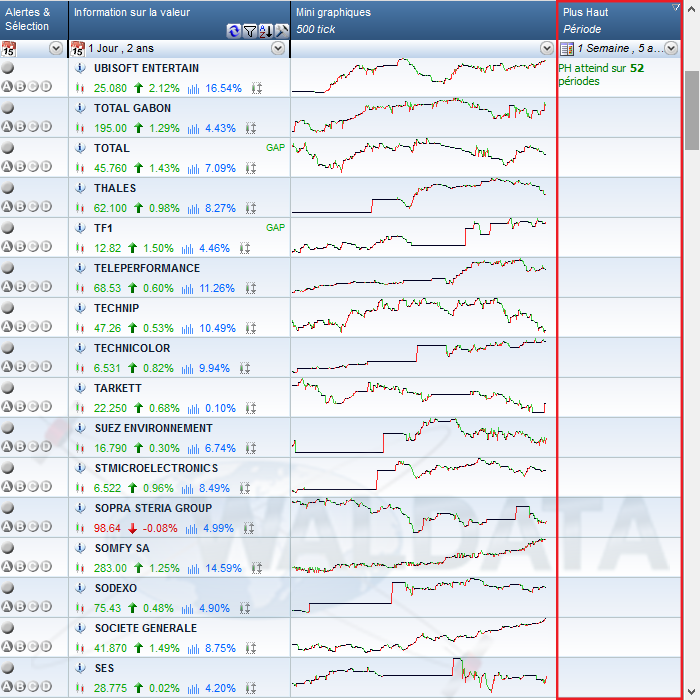Screen dimensions: 700x700
Task: Click scrollbar up arrow
Action: point(692,9)
